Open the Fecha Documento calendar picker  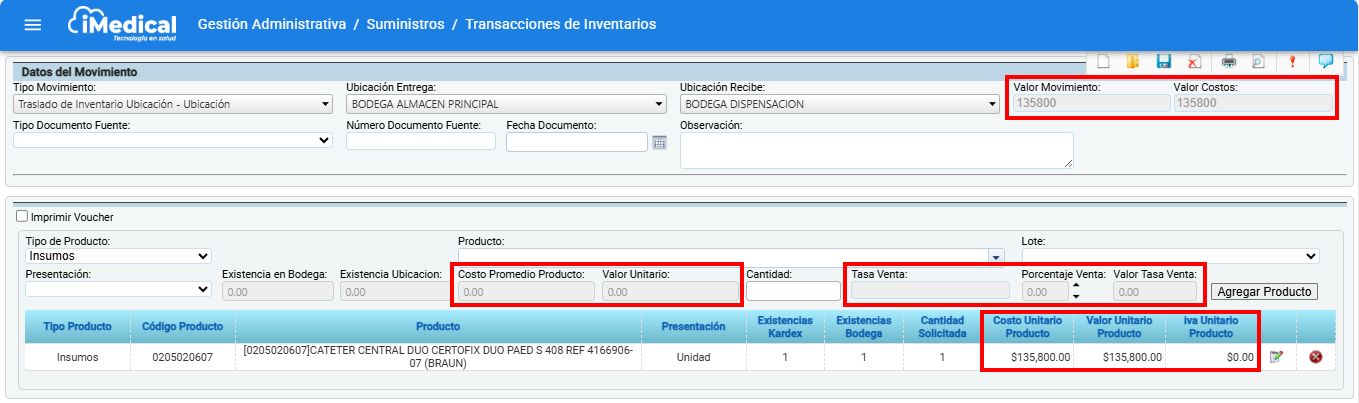(x=659, y=142)
